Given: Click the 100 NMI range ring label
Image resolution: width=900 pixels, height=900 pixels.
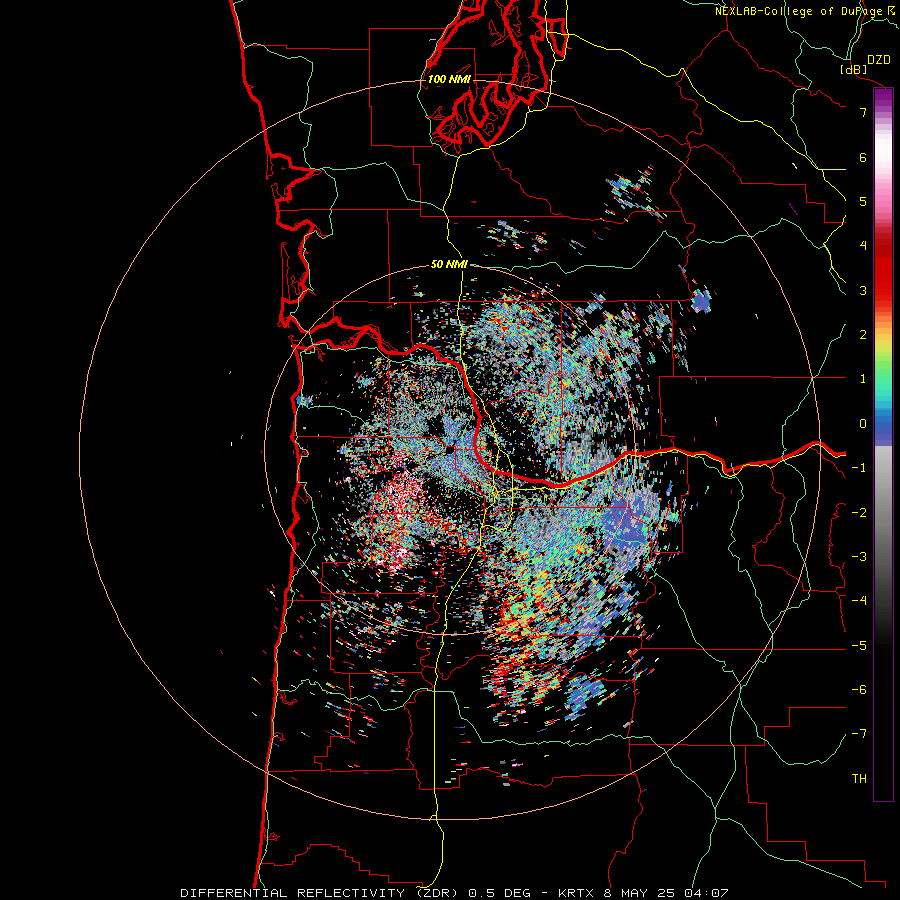Looking at the screenshot, I should click(x=449, y=79).
